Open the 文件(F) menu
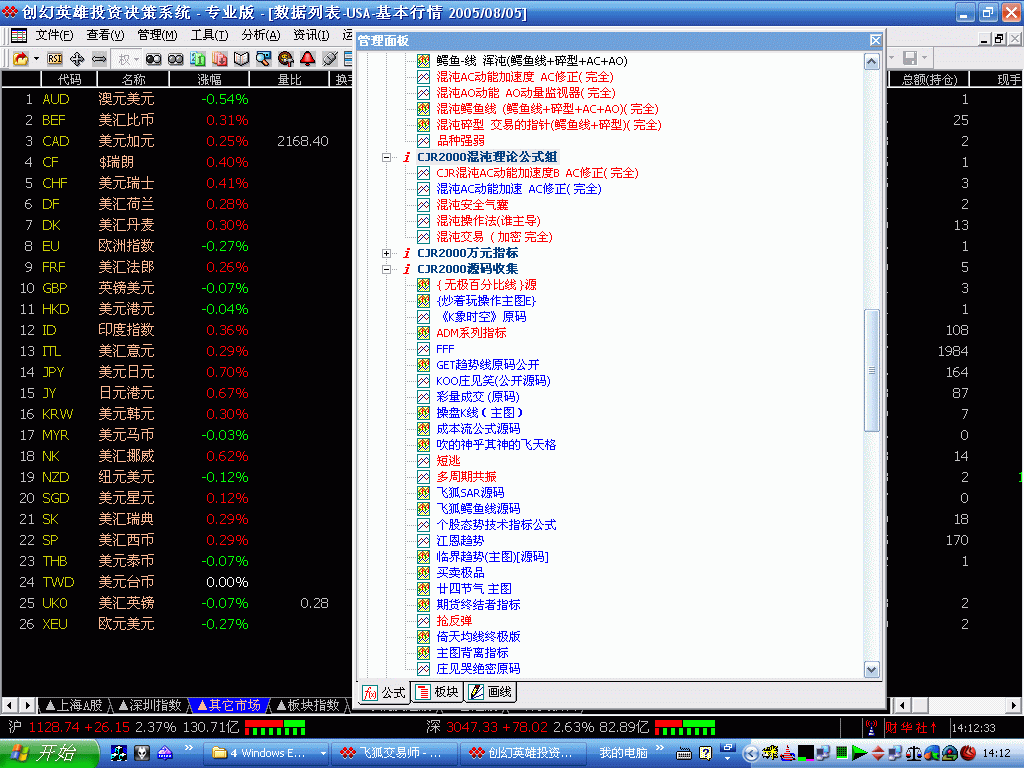 coord(54,35)
